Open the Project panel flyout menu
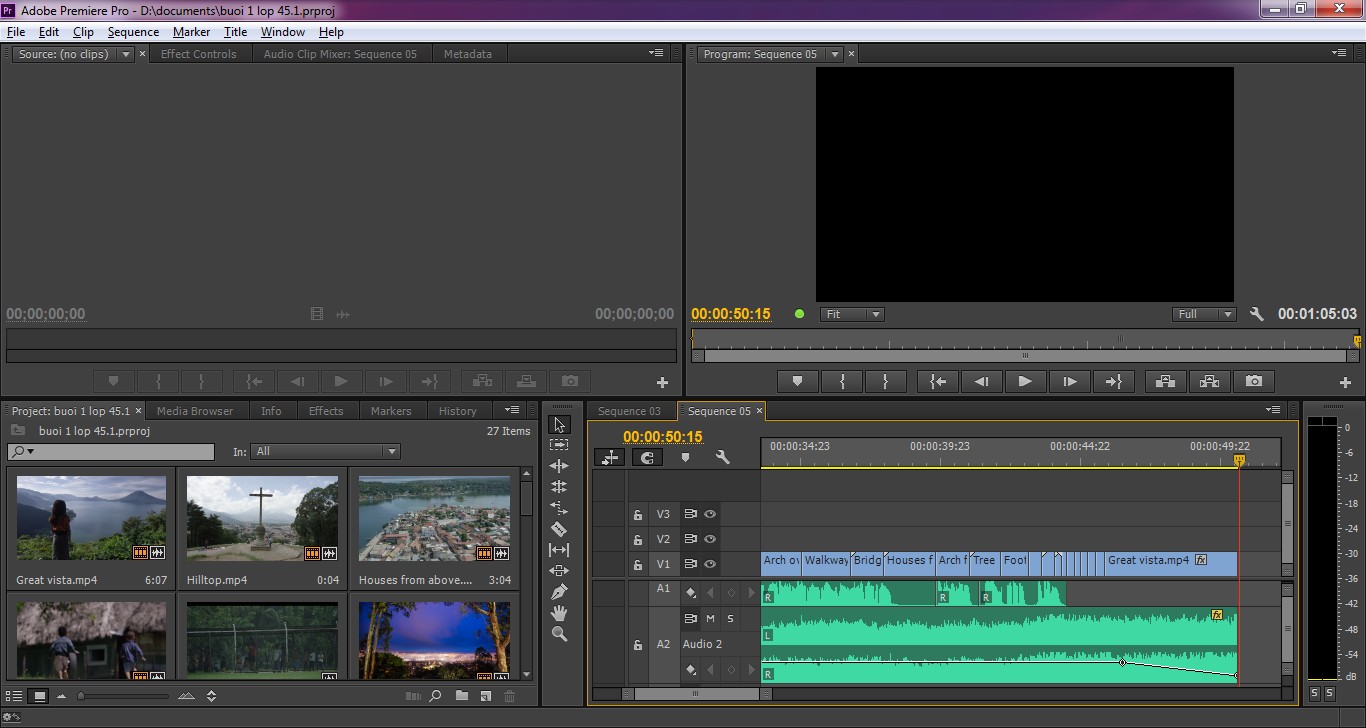This screenshot has width=1366, height=728. [x=512, y=410]
